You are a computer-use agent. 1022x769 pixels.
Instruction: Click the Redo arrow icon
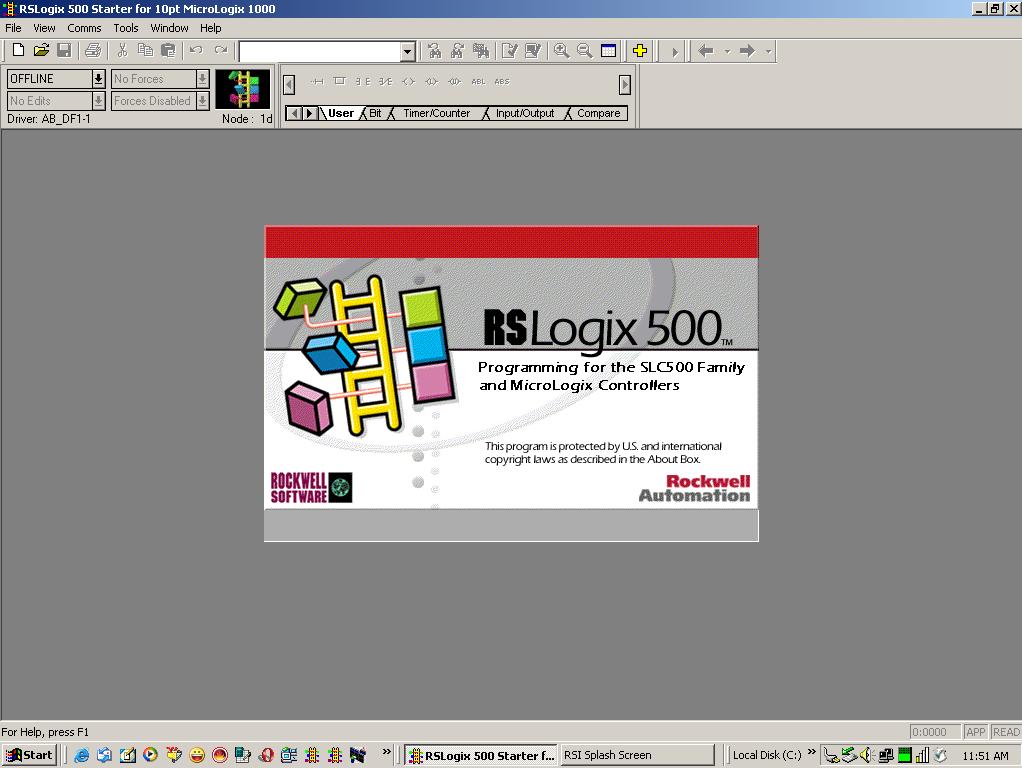pos(220,51)
